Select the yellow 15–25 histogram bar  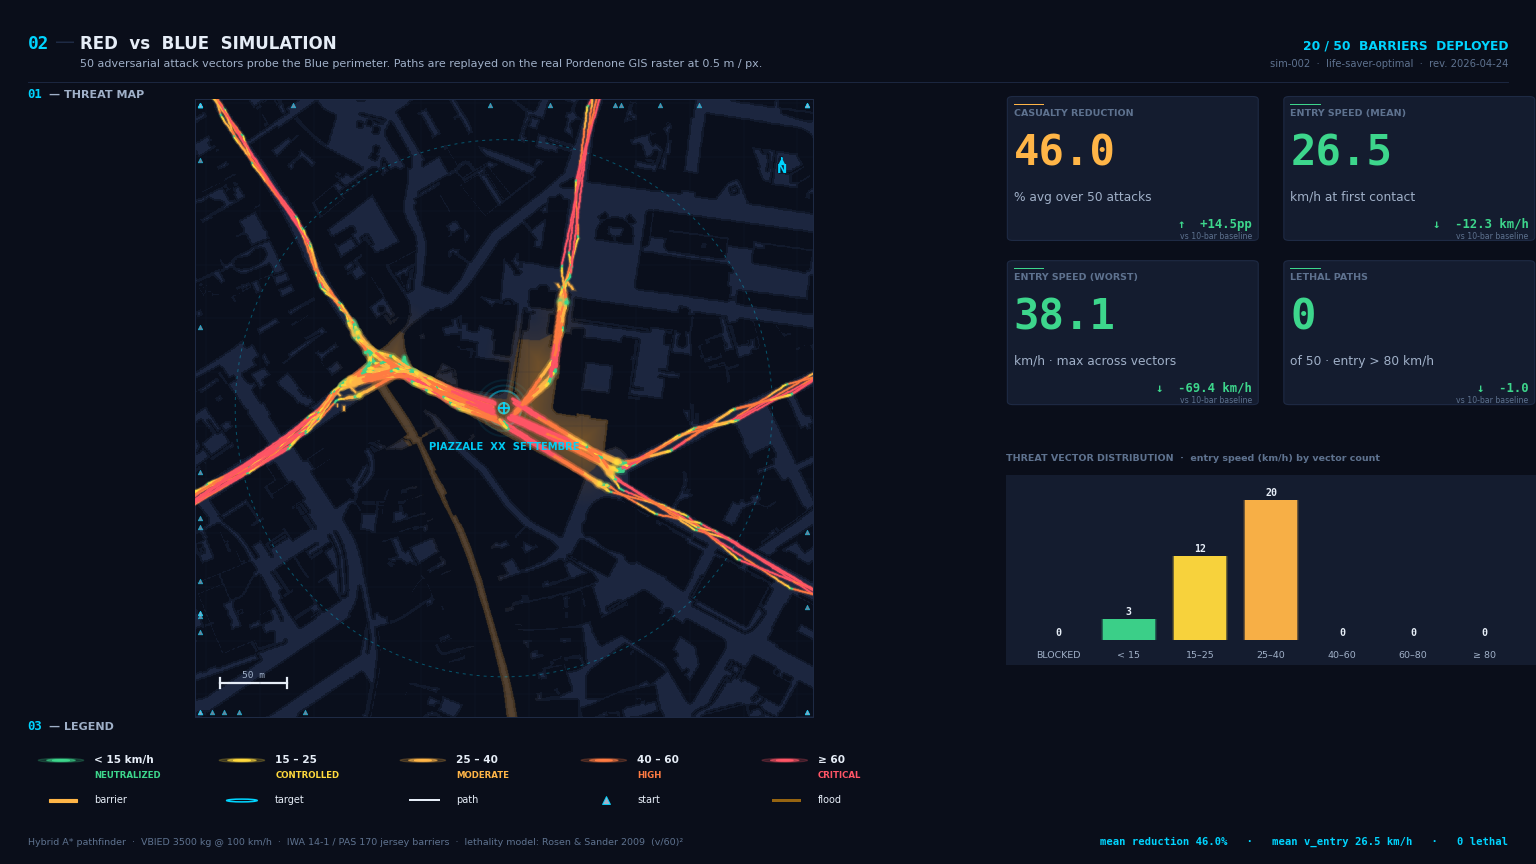click(1200, 598)
